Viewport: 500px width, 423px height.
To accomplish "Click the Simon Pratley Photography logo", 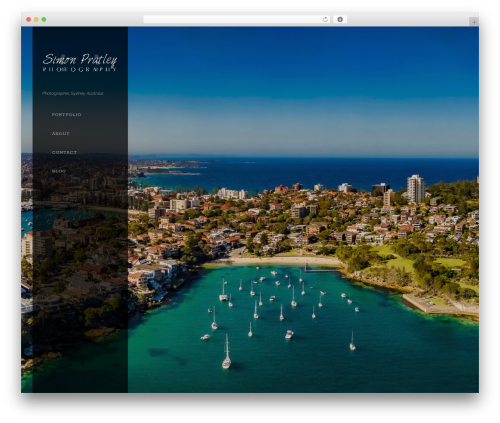I will (x=80, y=62).
